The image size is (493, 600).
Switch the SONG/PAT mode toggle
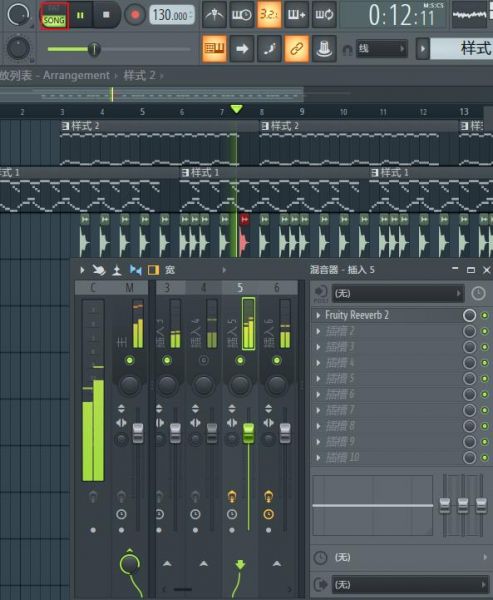pyautogui.click(x=54, y=16)
